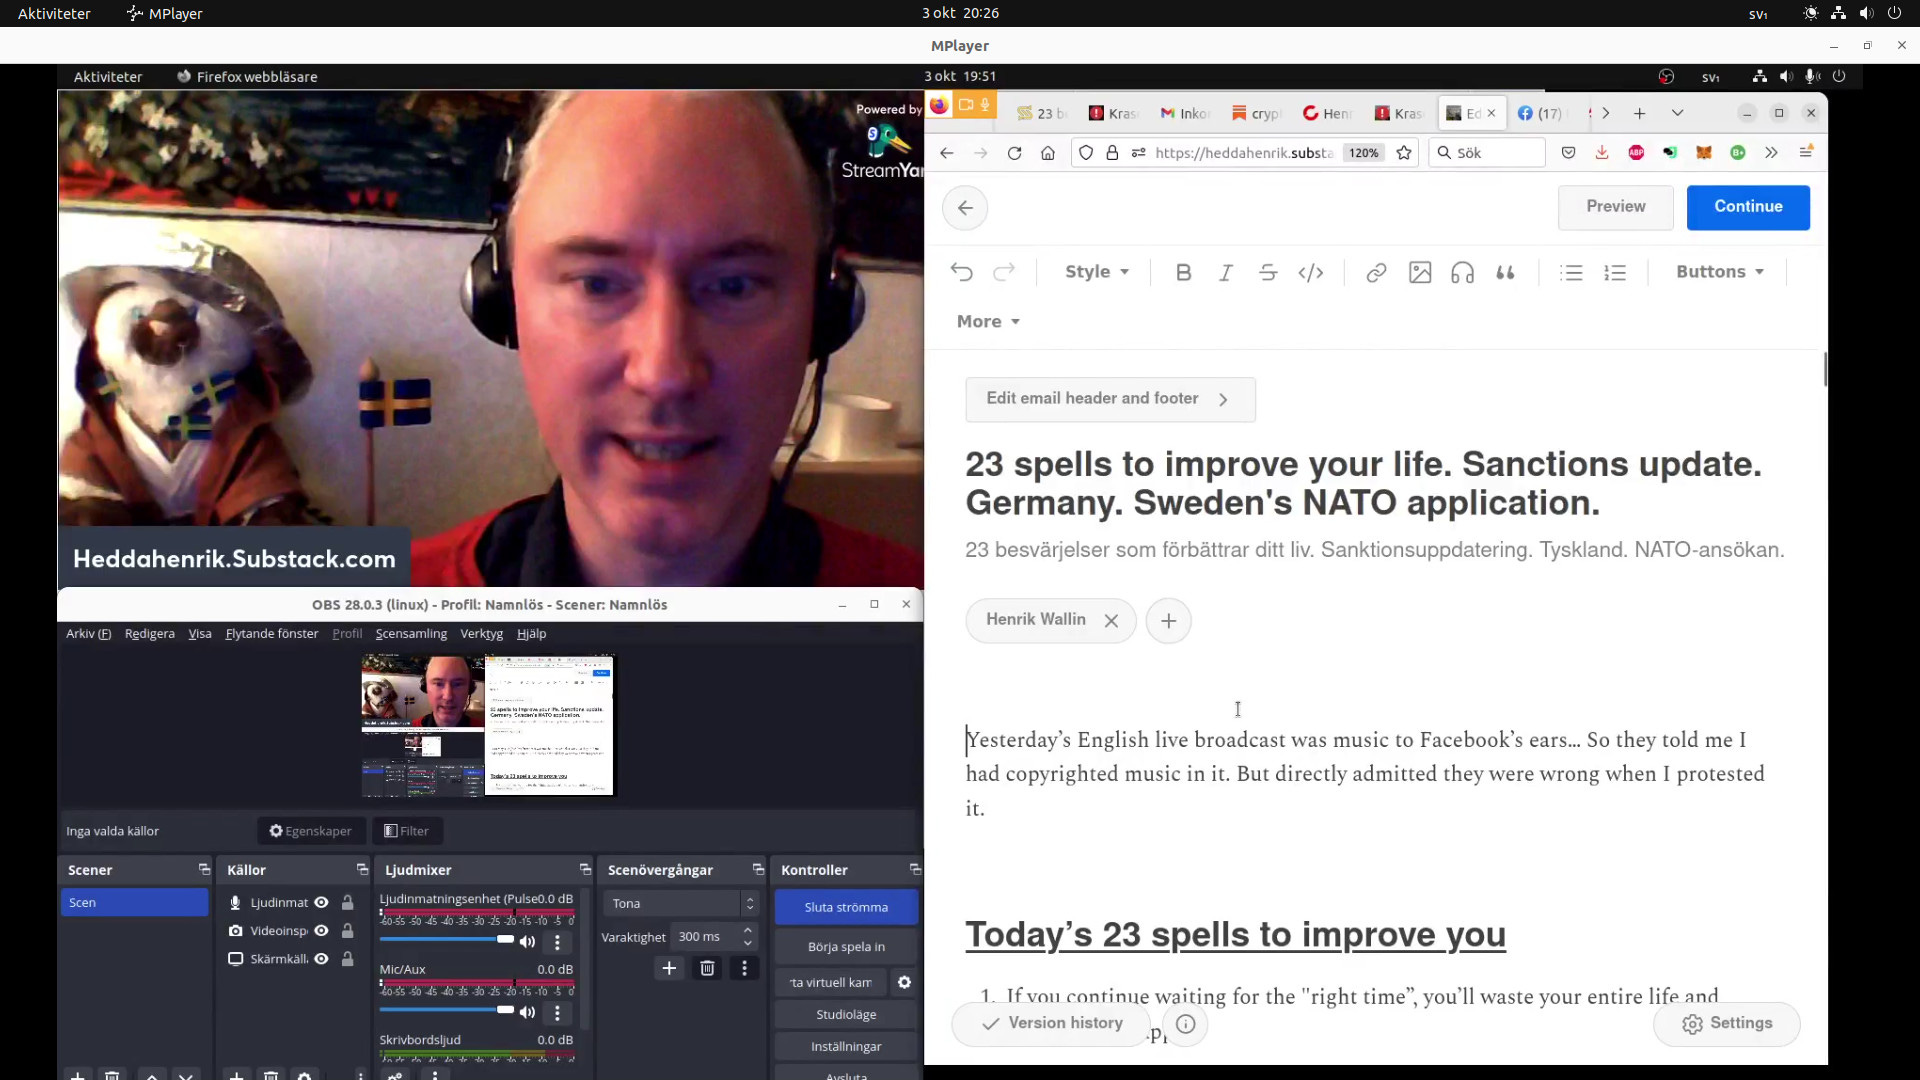Open the Verktyg menu in OBS
1920x1080 pixels.
[481, 634]
